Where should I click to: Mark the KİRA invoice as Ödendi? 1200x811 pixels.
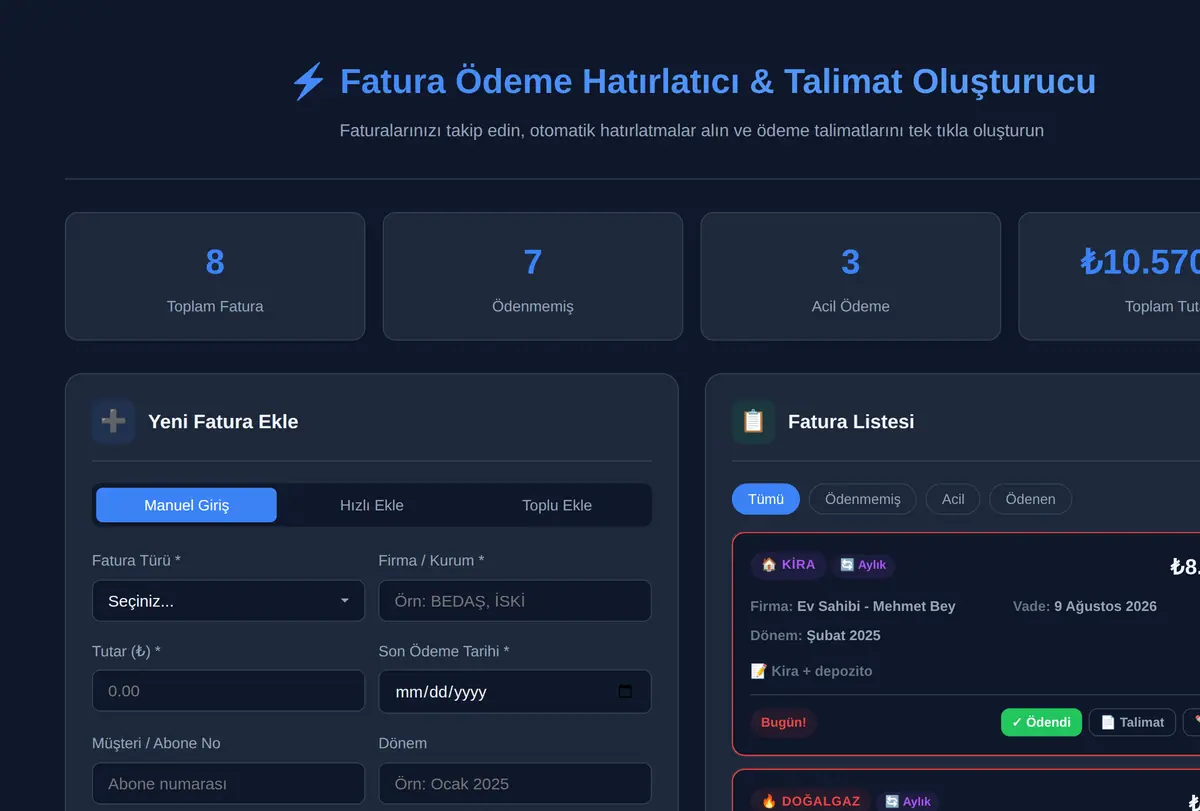(1041, 722)
